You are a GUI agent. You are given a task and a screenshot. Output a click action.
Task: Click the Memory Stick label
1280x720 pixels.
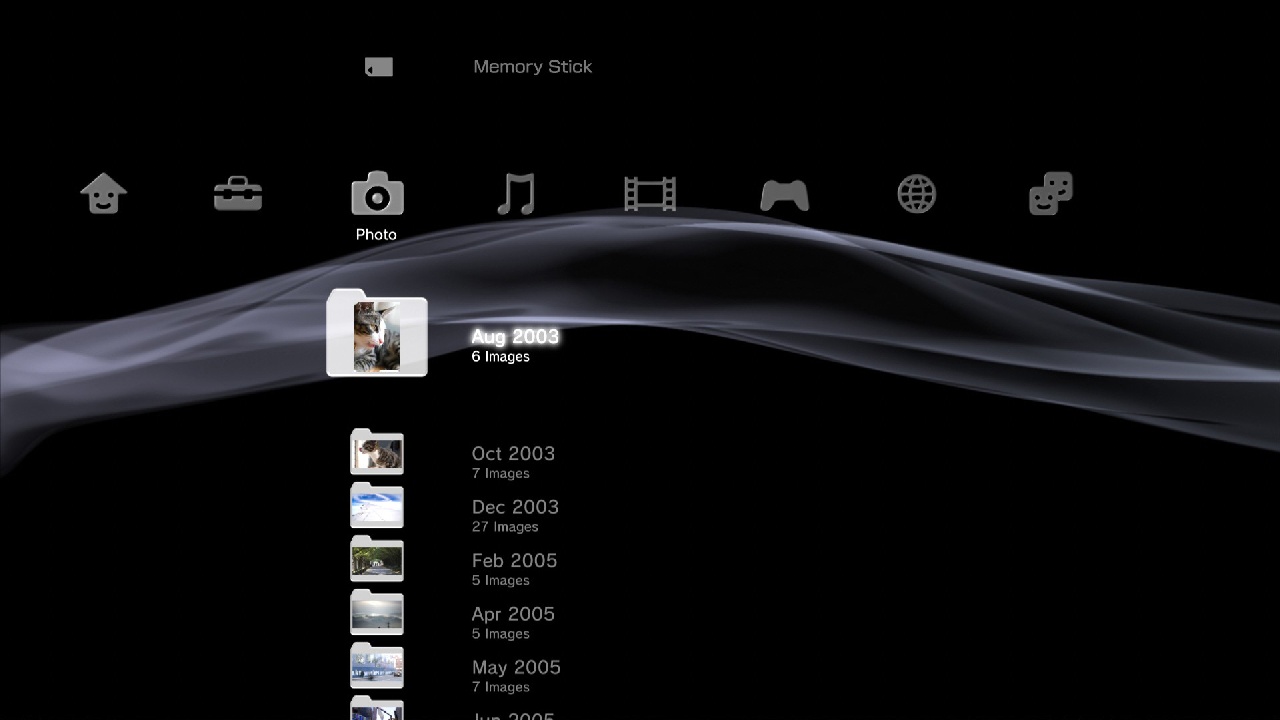pos(533,67)
